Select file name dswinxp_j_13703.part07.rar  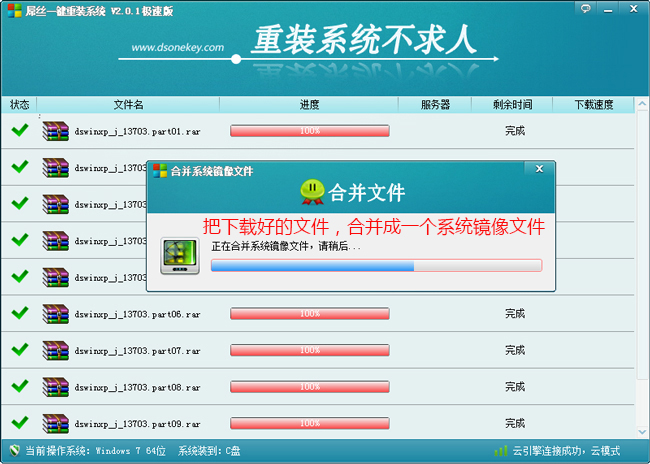(x=137, y=351)
